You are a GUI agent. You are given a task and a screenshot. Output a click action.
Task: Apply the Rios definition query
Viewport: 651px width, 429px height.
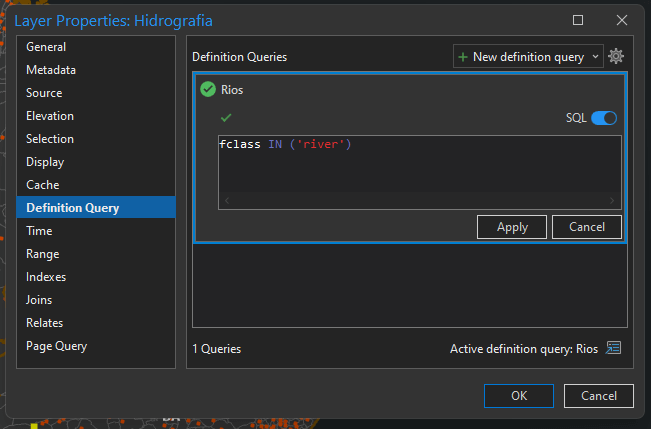pyautogui.click(x=512, y=227)
